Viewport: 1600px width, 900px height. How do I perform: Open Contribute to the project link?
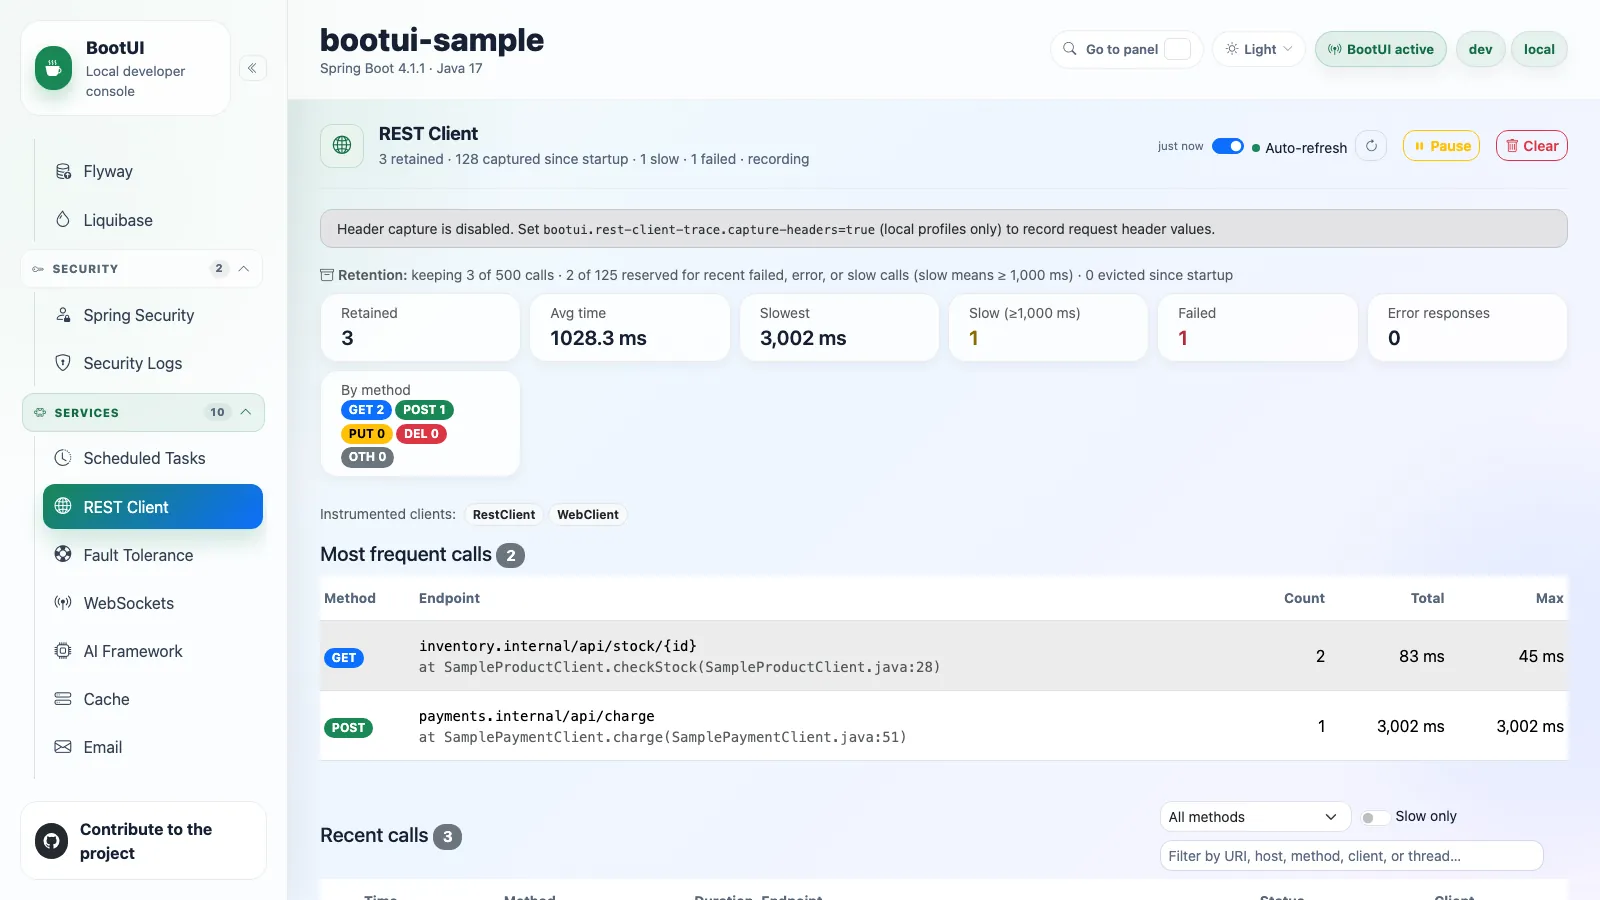143,841
